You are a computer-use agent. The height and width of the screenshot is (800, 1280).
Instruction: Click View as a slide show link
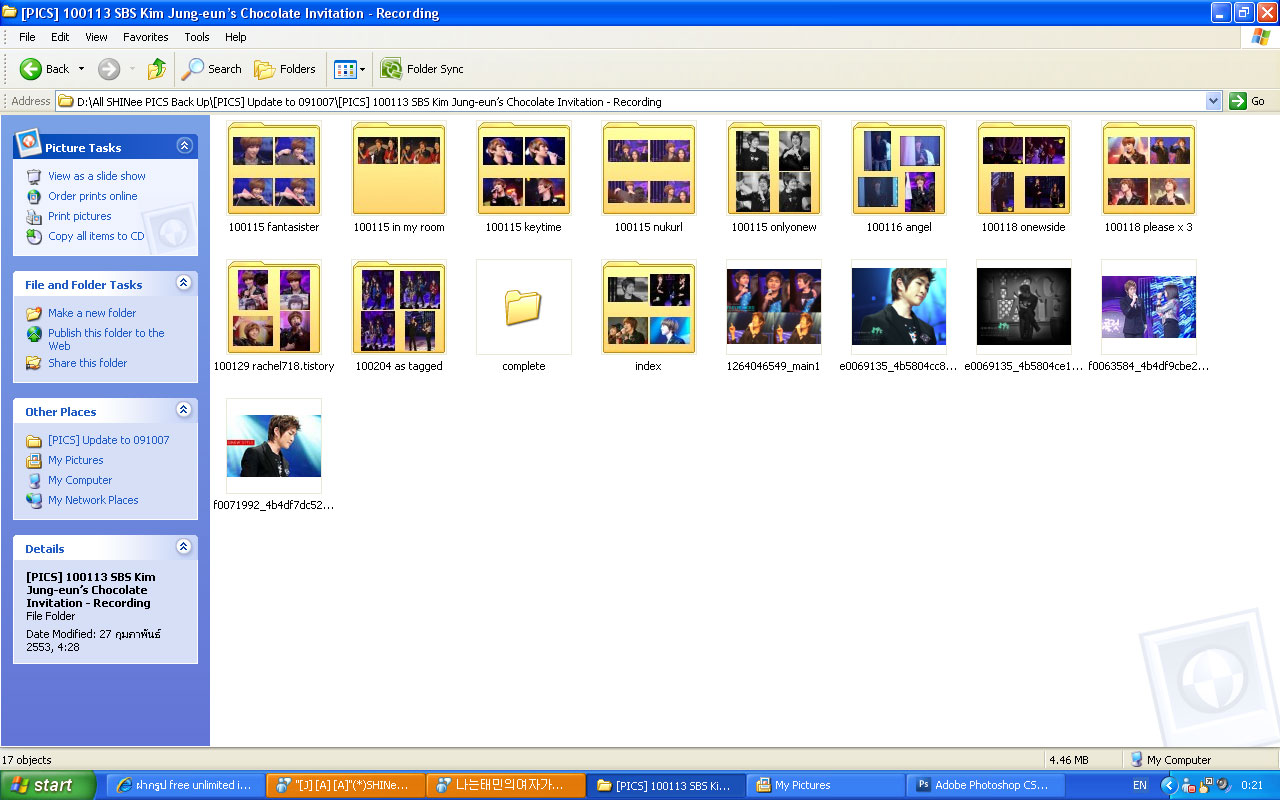tap(97, 176)
